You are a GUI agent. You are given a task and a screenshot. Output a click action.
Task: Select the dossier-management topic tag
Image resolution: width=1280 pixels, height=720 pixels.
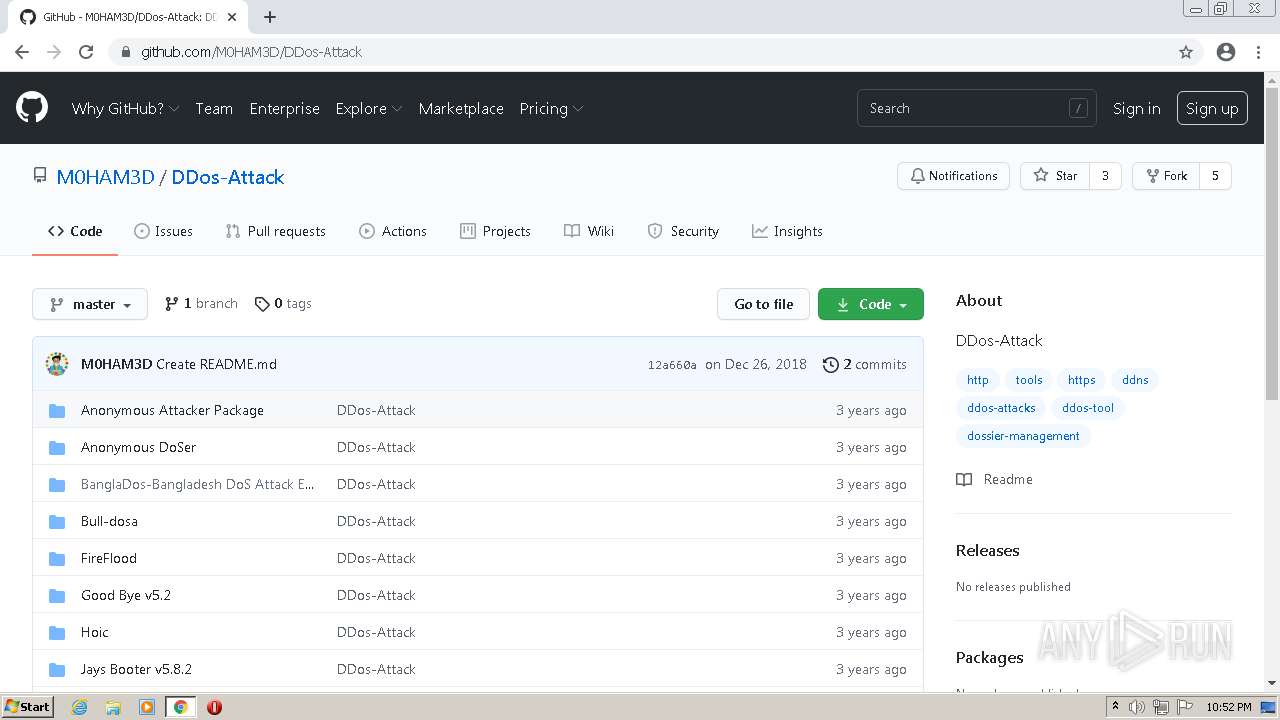1023,436
